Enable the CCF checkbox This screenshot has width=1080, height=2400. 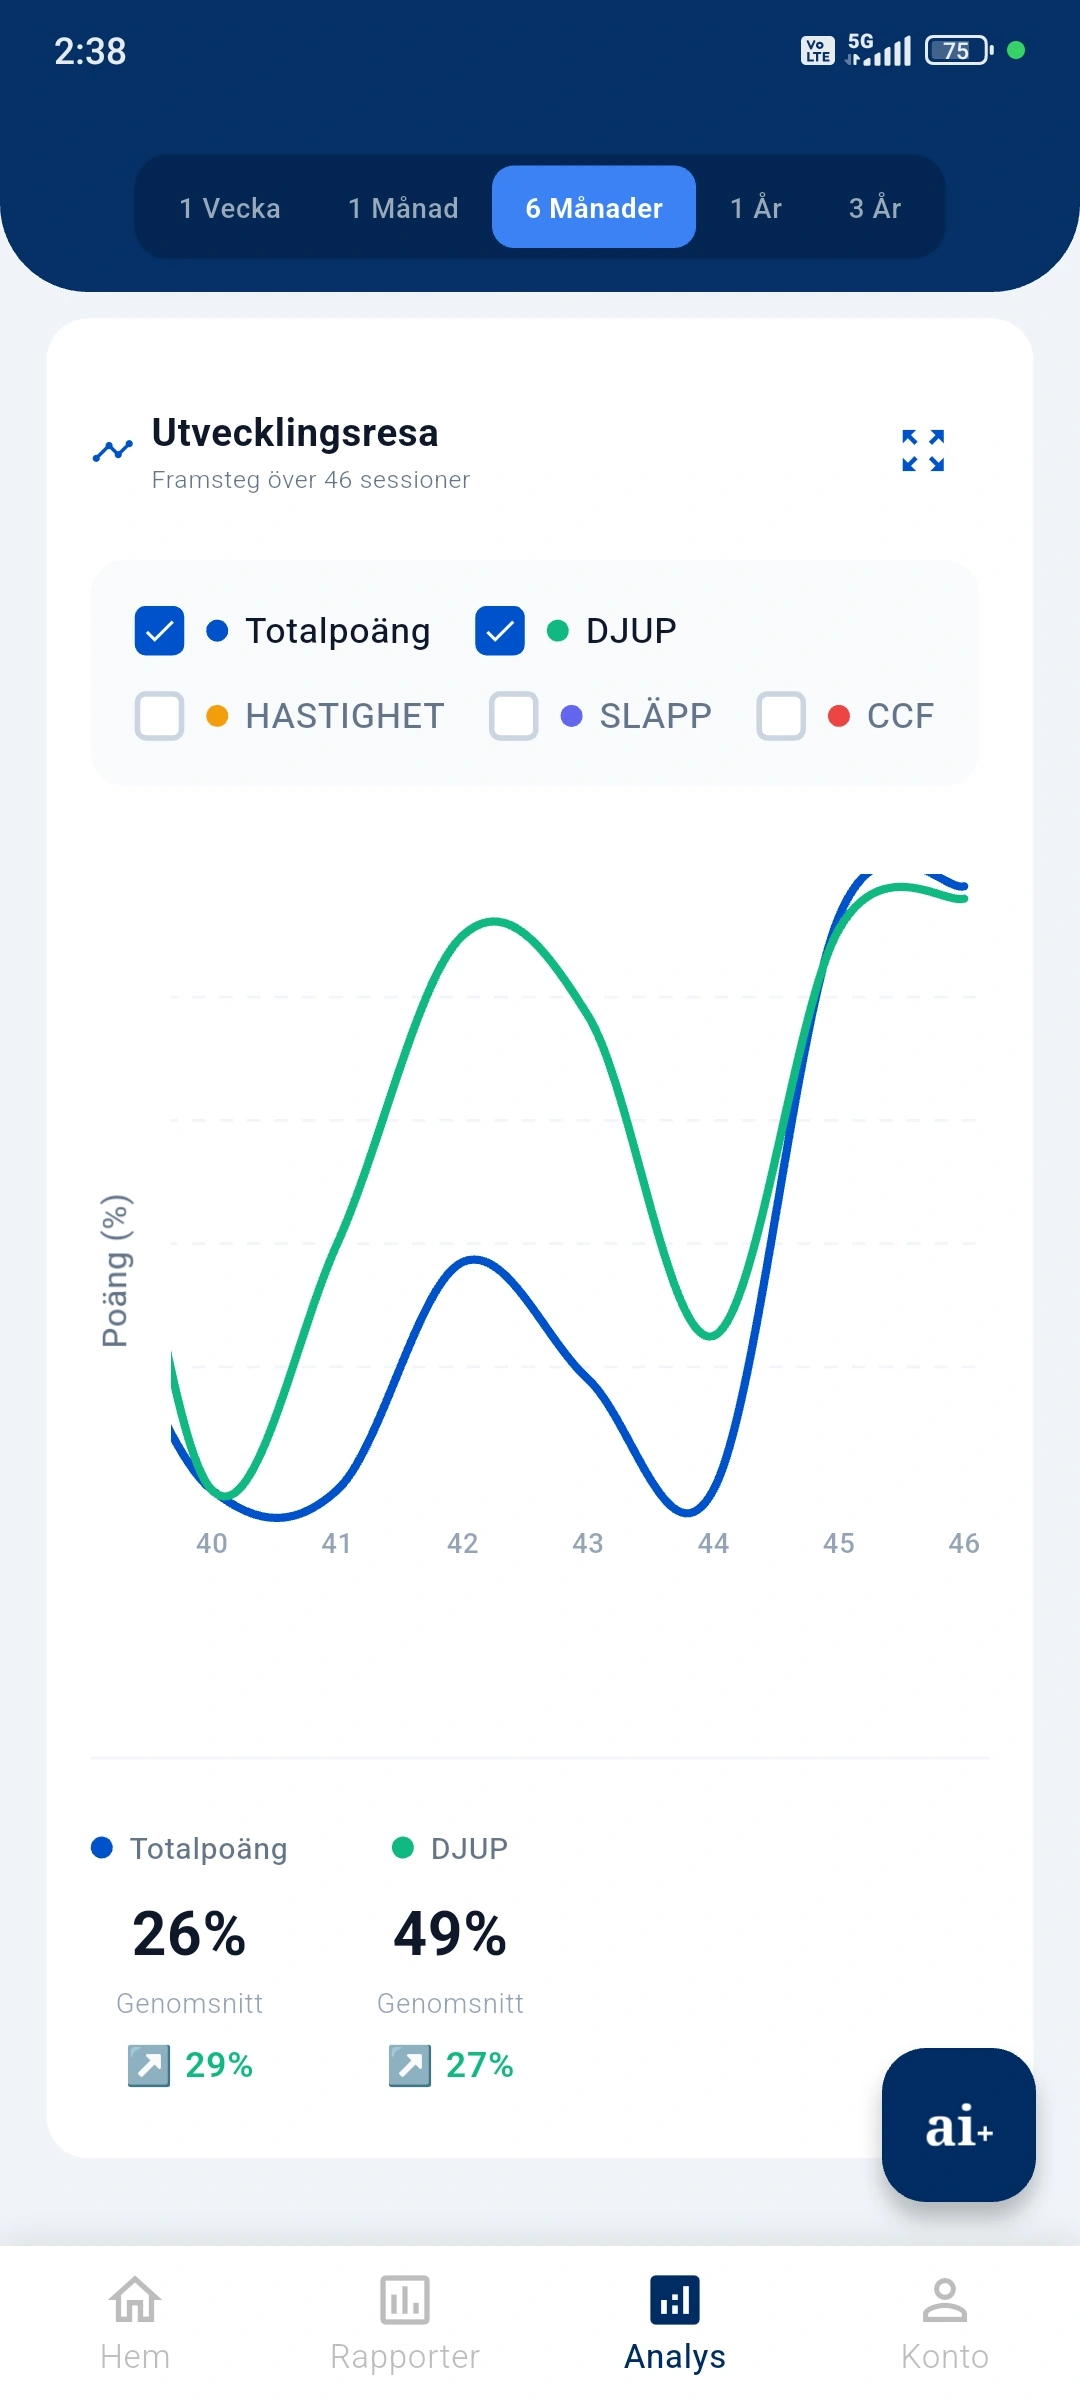(781, 716)
